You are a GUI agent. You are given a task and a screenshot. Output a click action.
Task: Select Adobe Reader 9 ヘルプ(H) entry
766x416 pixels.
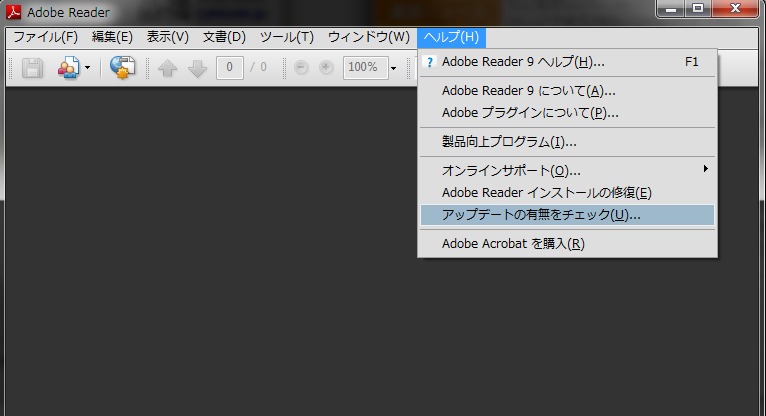point(567,62)
